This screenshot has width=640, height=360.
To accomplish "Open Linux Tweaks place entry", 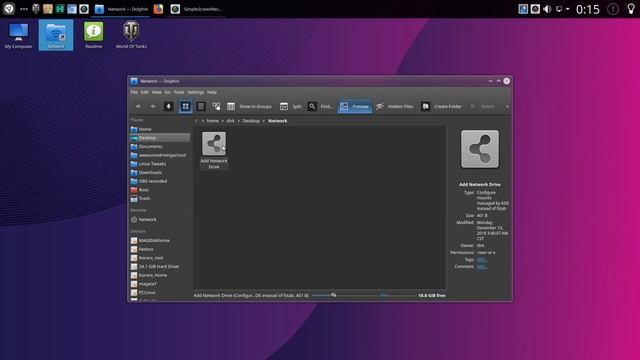I will coord(160,164).
